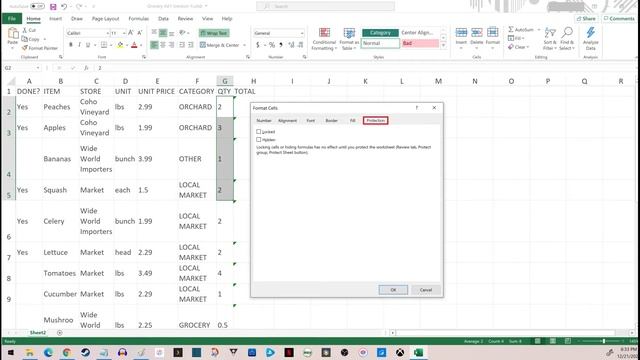640x360 pixels.
Task: Toggle the AutoSave switch
Action: tap(38, 7)
